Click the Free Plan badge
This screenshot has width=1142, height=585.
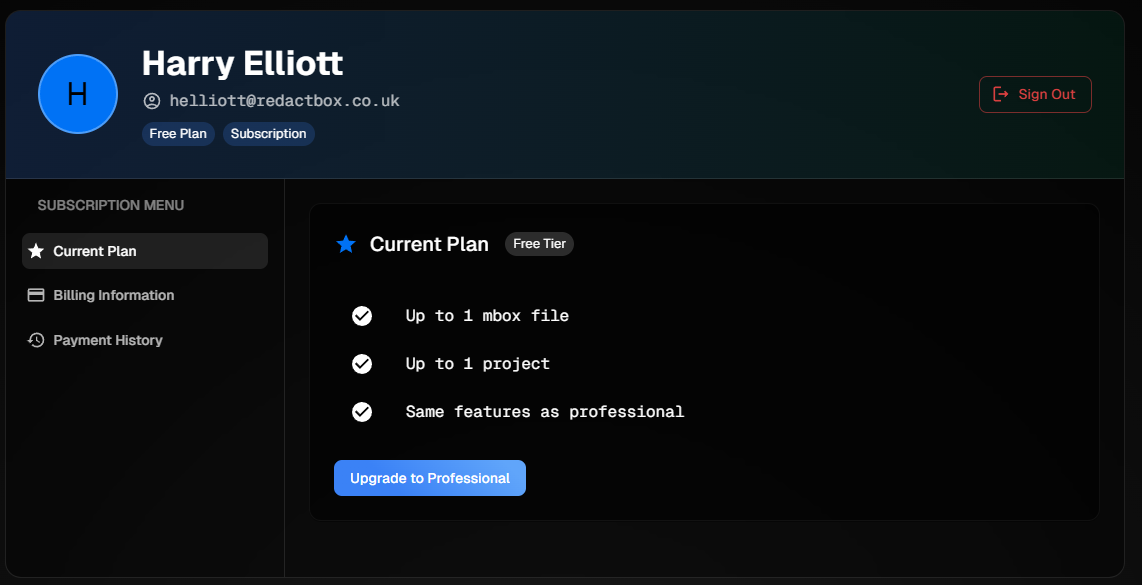click(178, 134)
